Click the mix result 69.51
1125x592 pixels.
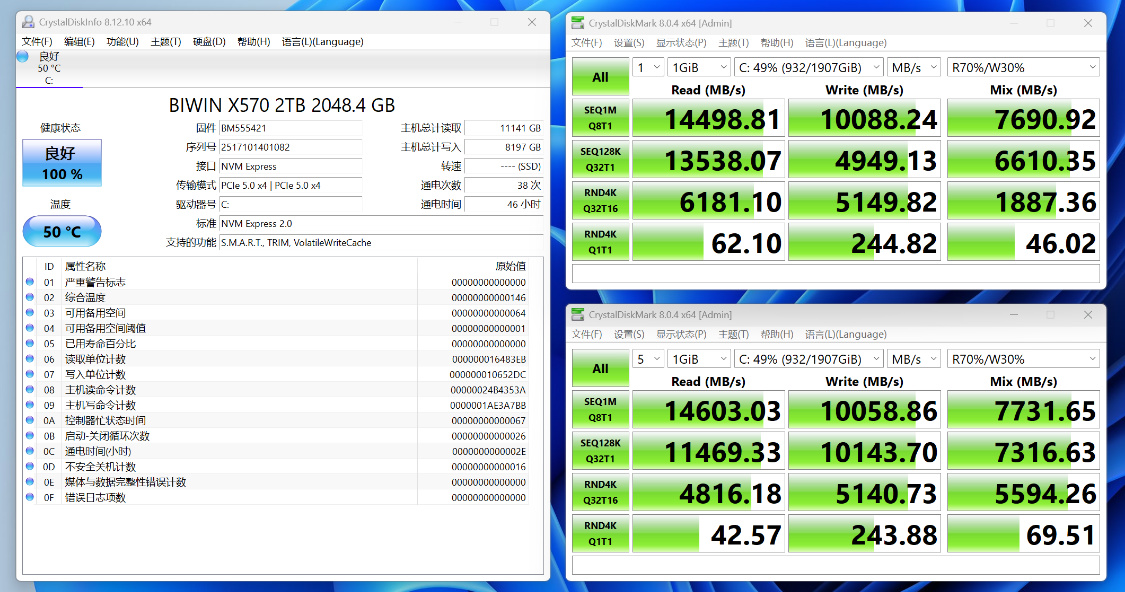tap(1023, 534)
